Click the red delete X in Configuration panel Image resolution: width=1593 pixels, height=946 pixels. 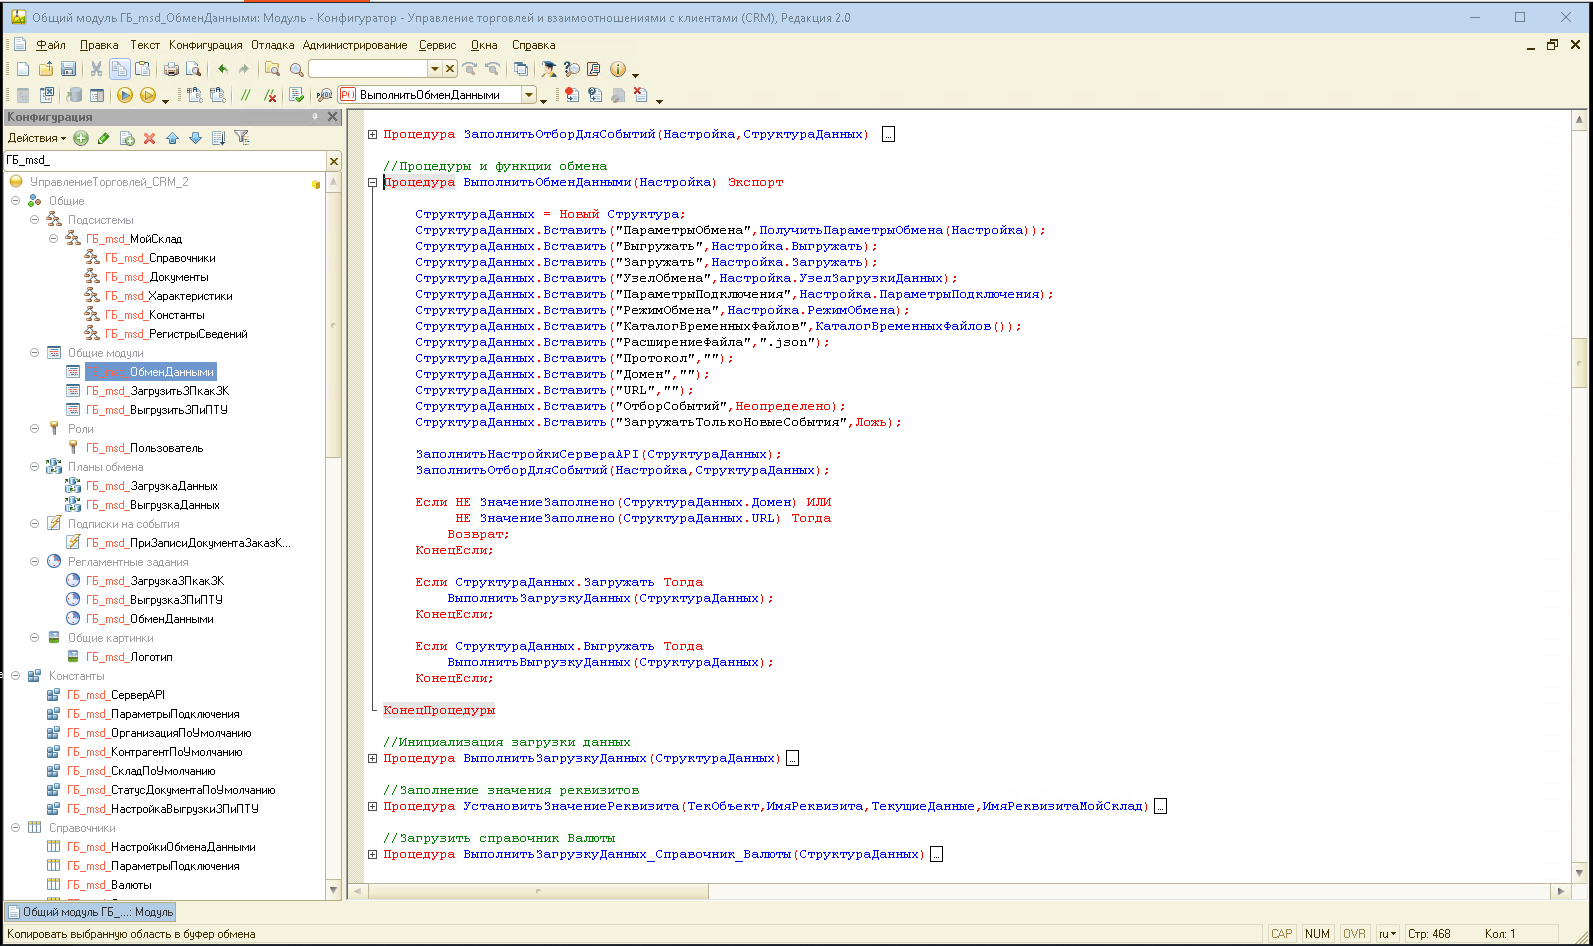[x=149, y=138]
